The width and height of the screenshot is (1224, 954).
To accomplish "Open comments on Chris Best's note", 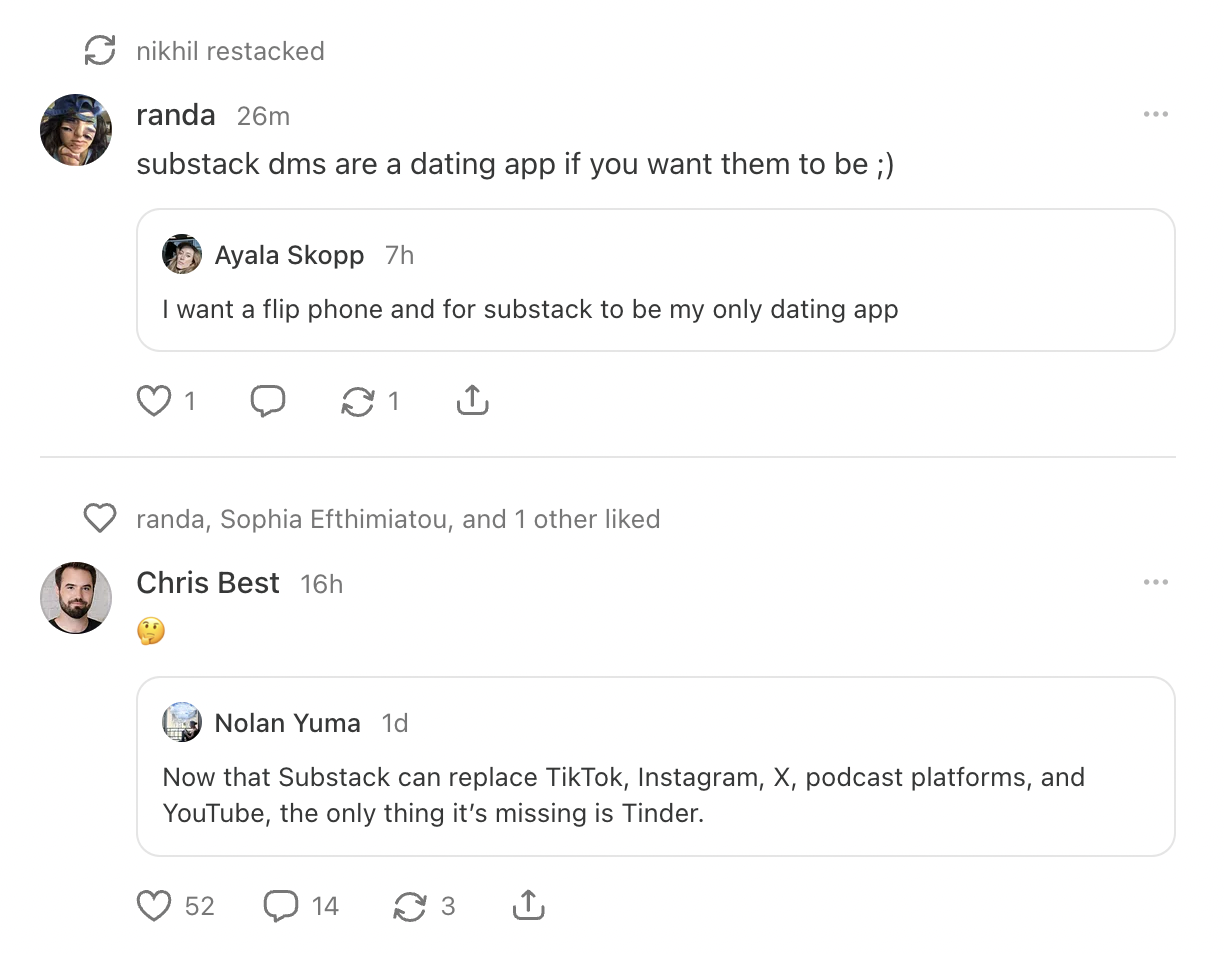I will click(281, 906).
